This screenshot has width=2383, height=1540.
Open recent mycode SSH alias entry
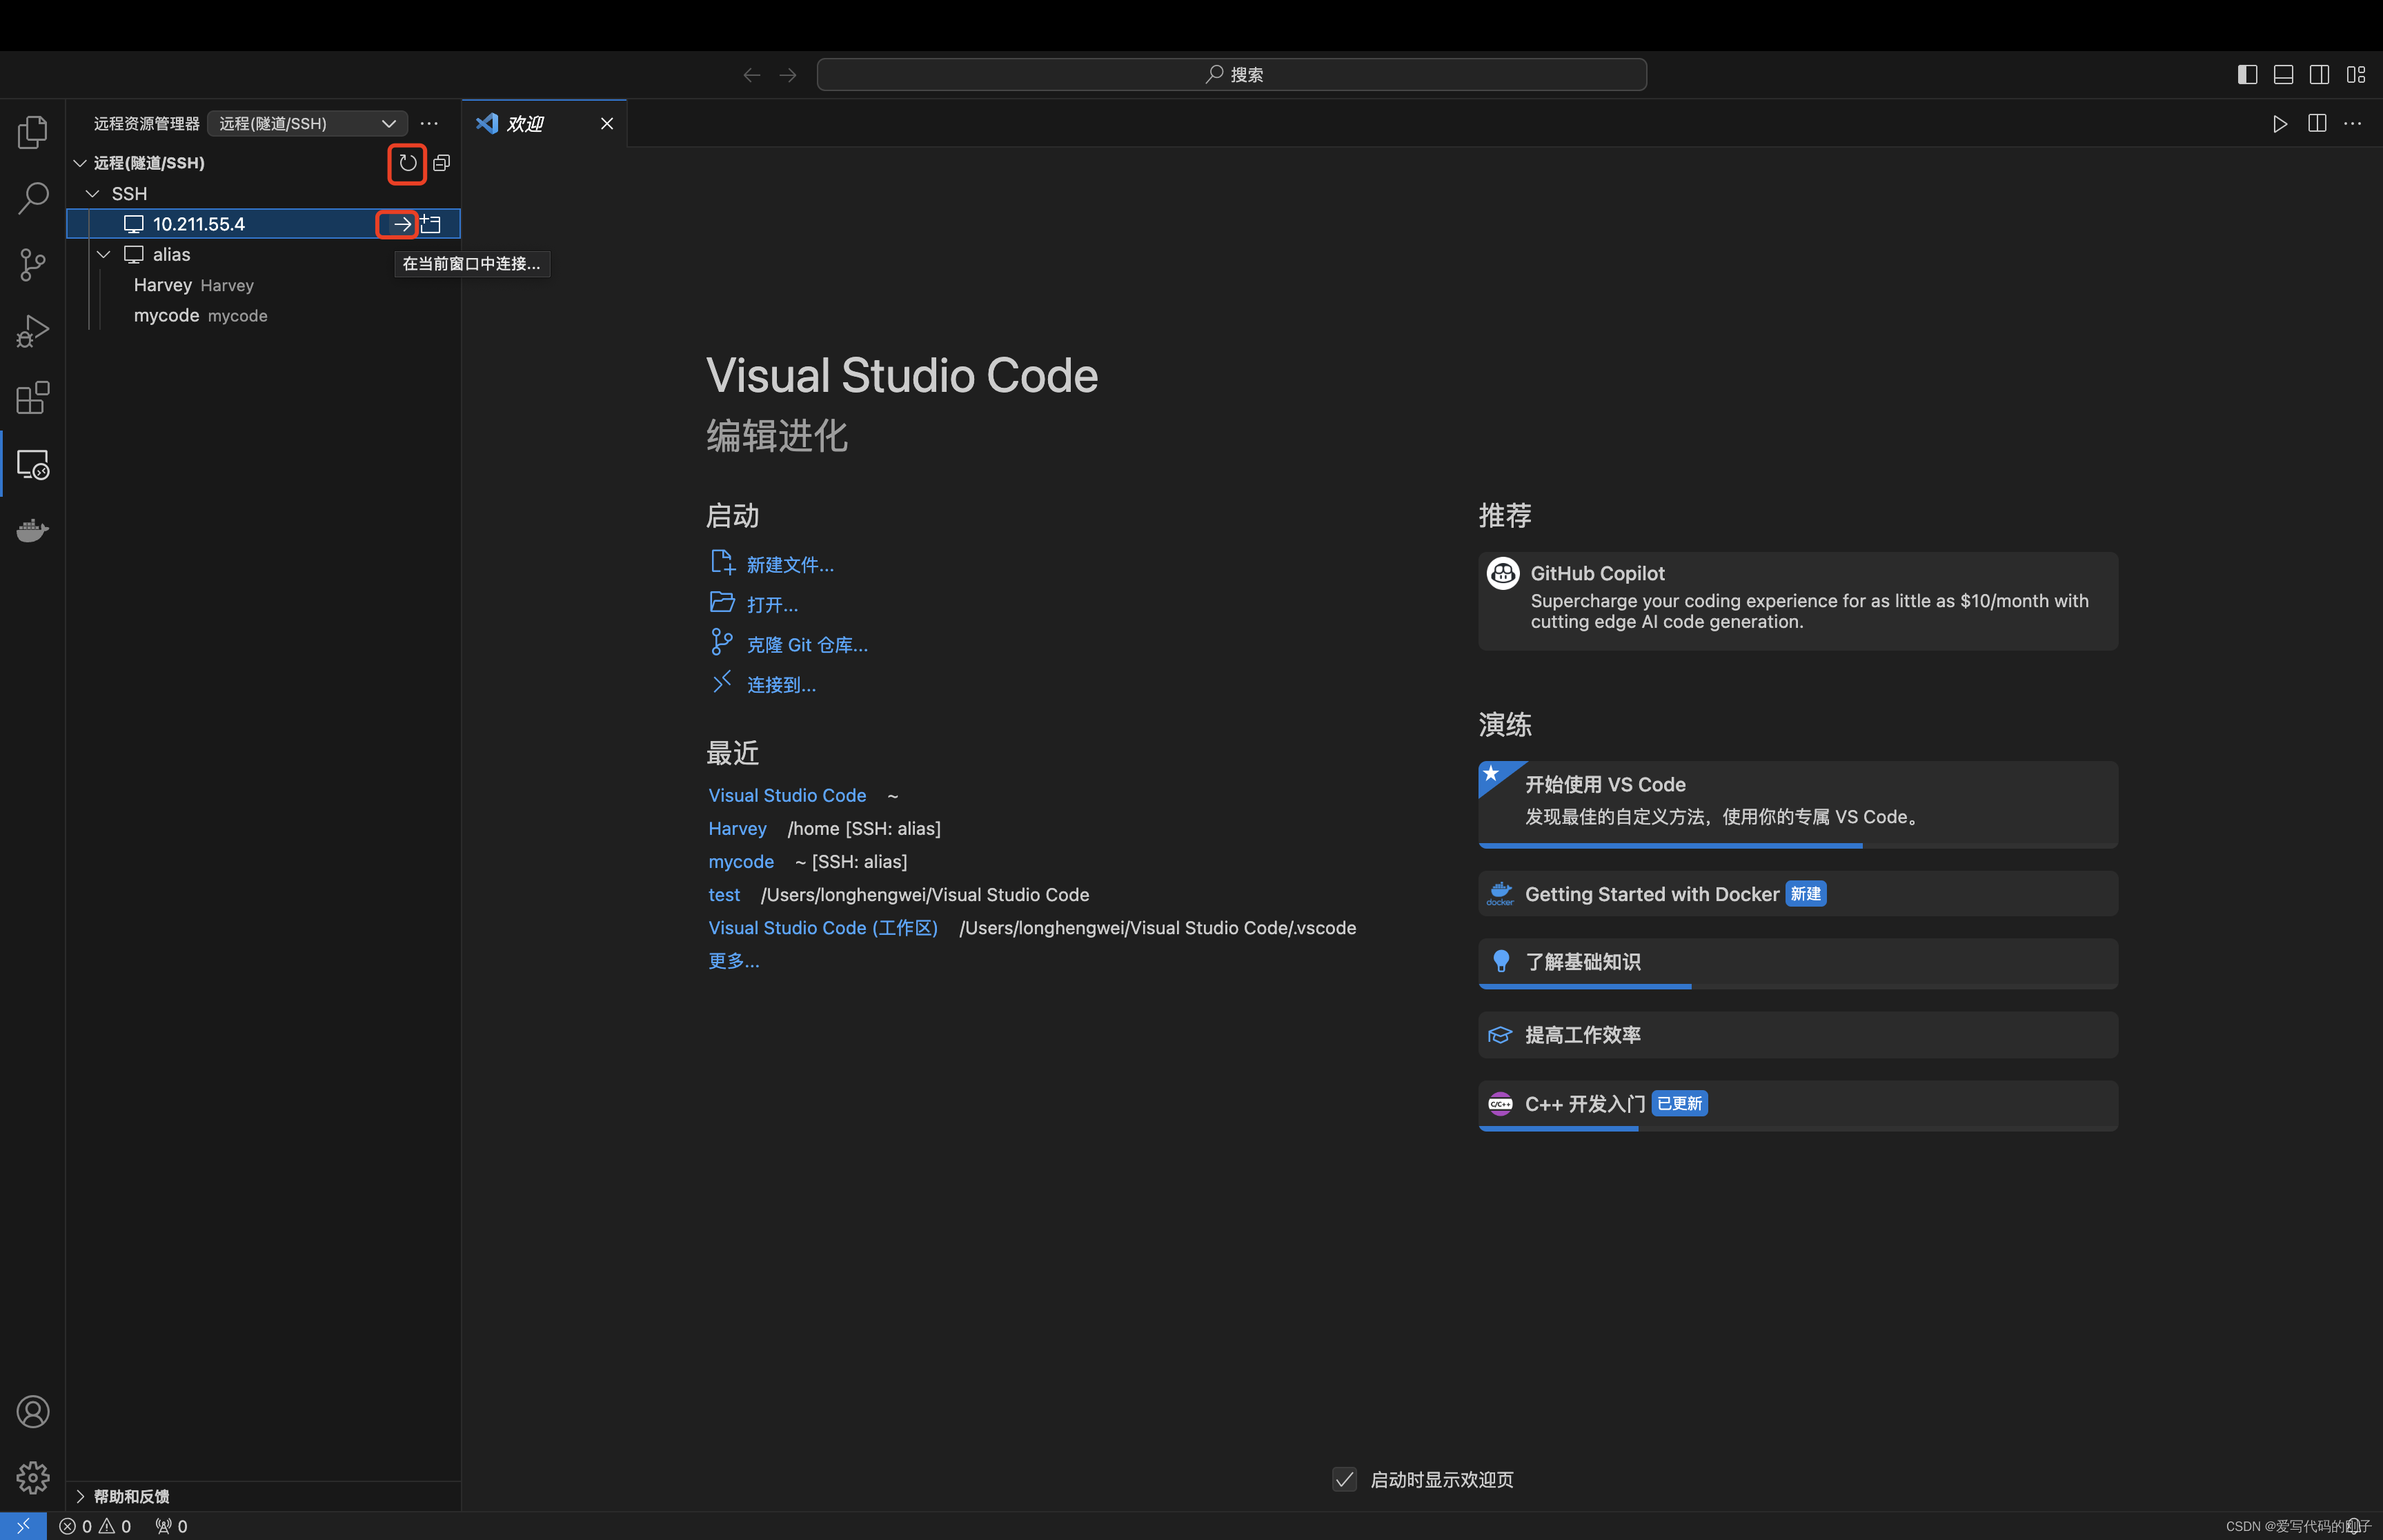[x=741, y=861]
